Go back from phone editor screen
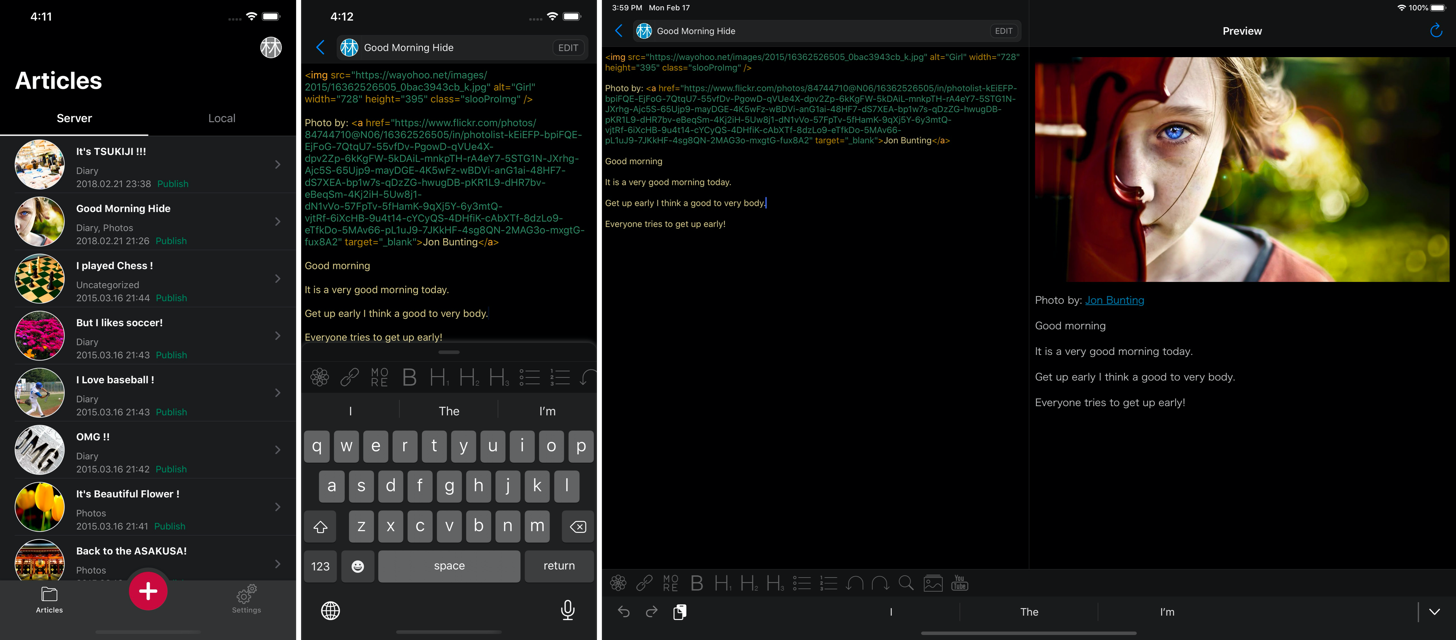1456x640 pixels. point(320,47)
